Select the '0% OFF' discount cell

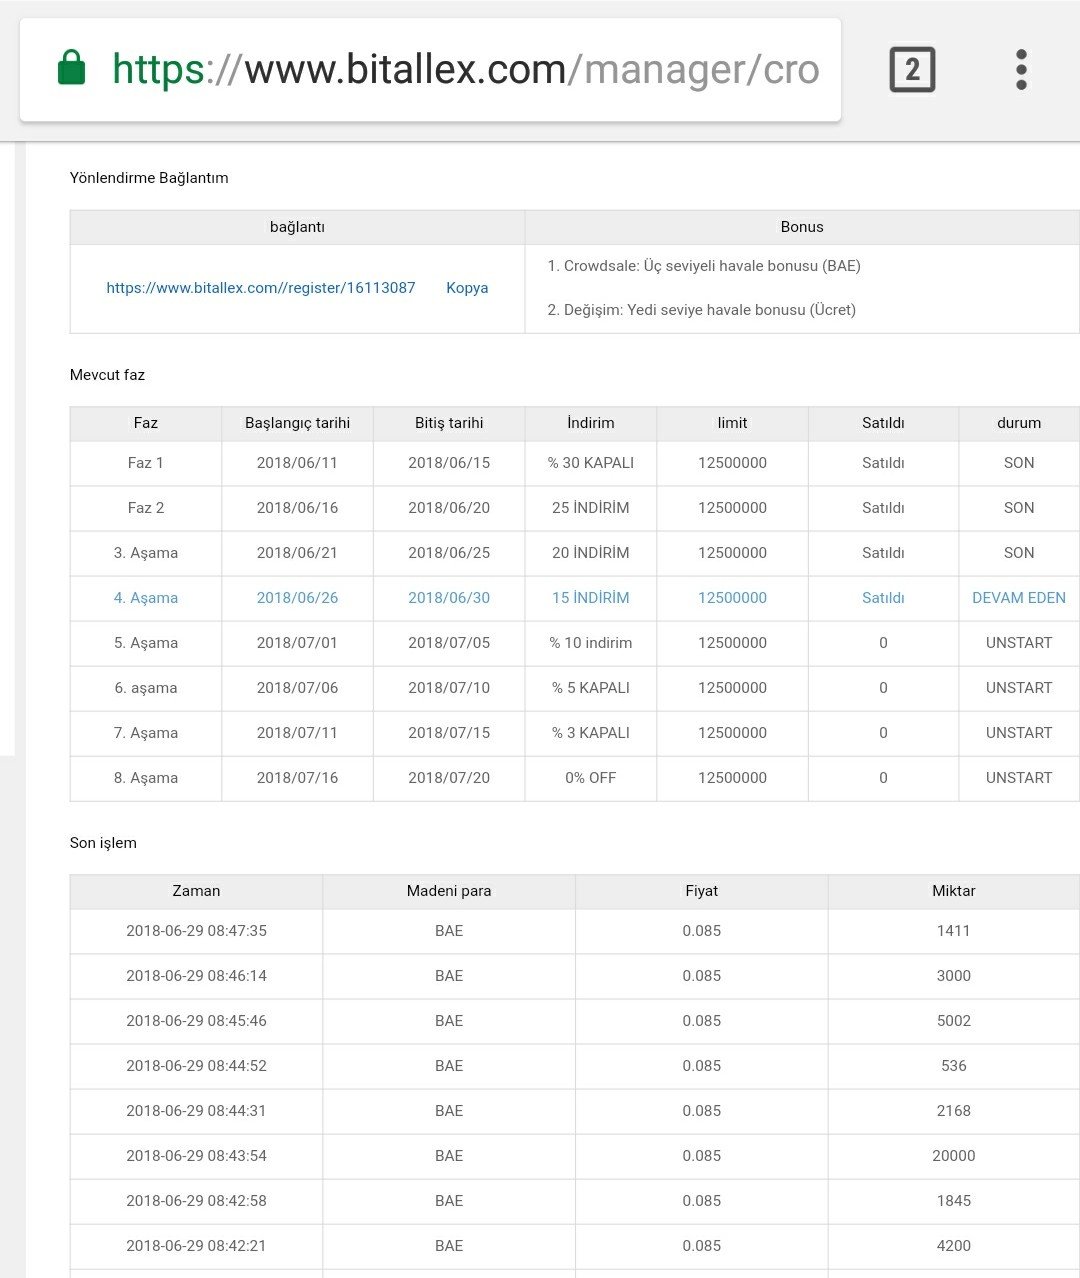click(591, 778)
